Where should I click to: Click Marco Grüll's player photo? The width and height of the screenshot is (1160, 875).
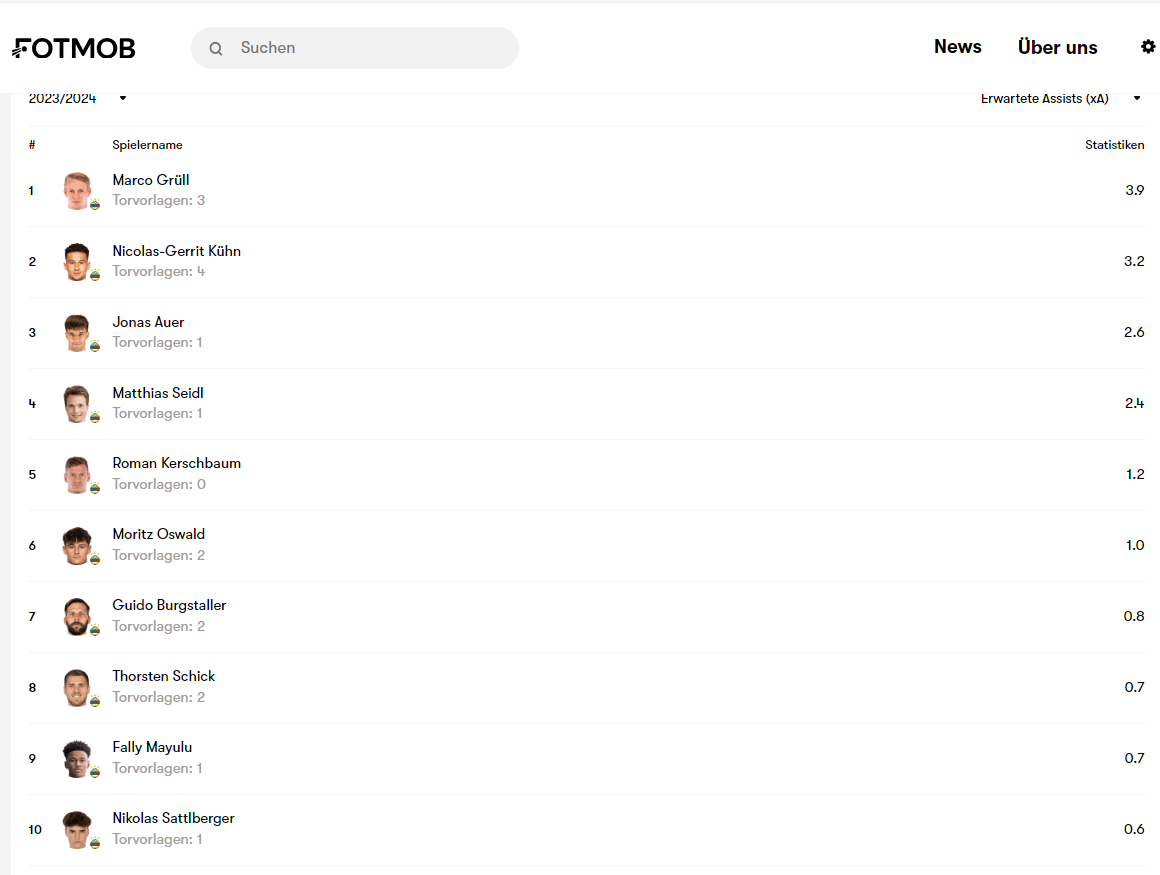(77, 191)
